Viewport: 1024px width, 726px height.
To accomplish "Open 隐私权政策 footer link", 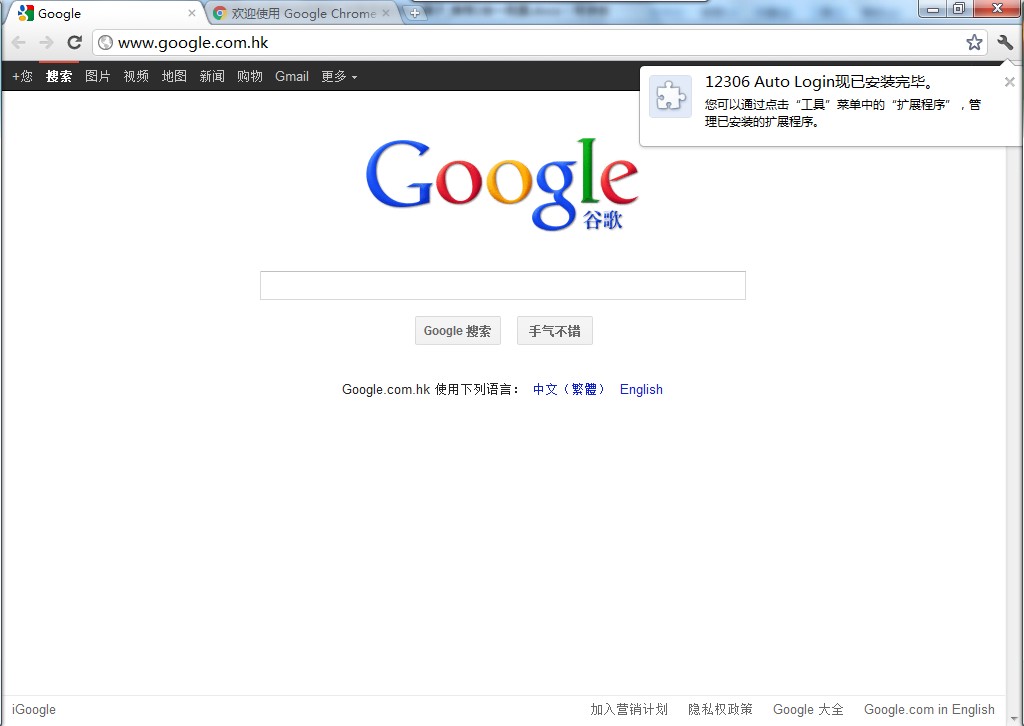I will 720,710.
